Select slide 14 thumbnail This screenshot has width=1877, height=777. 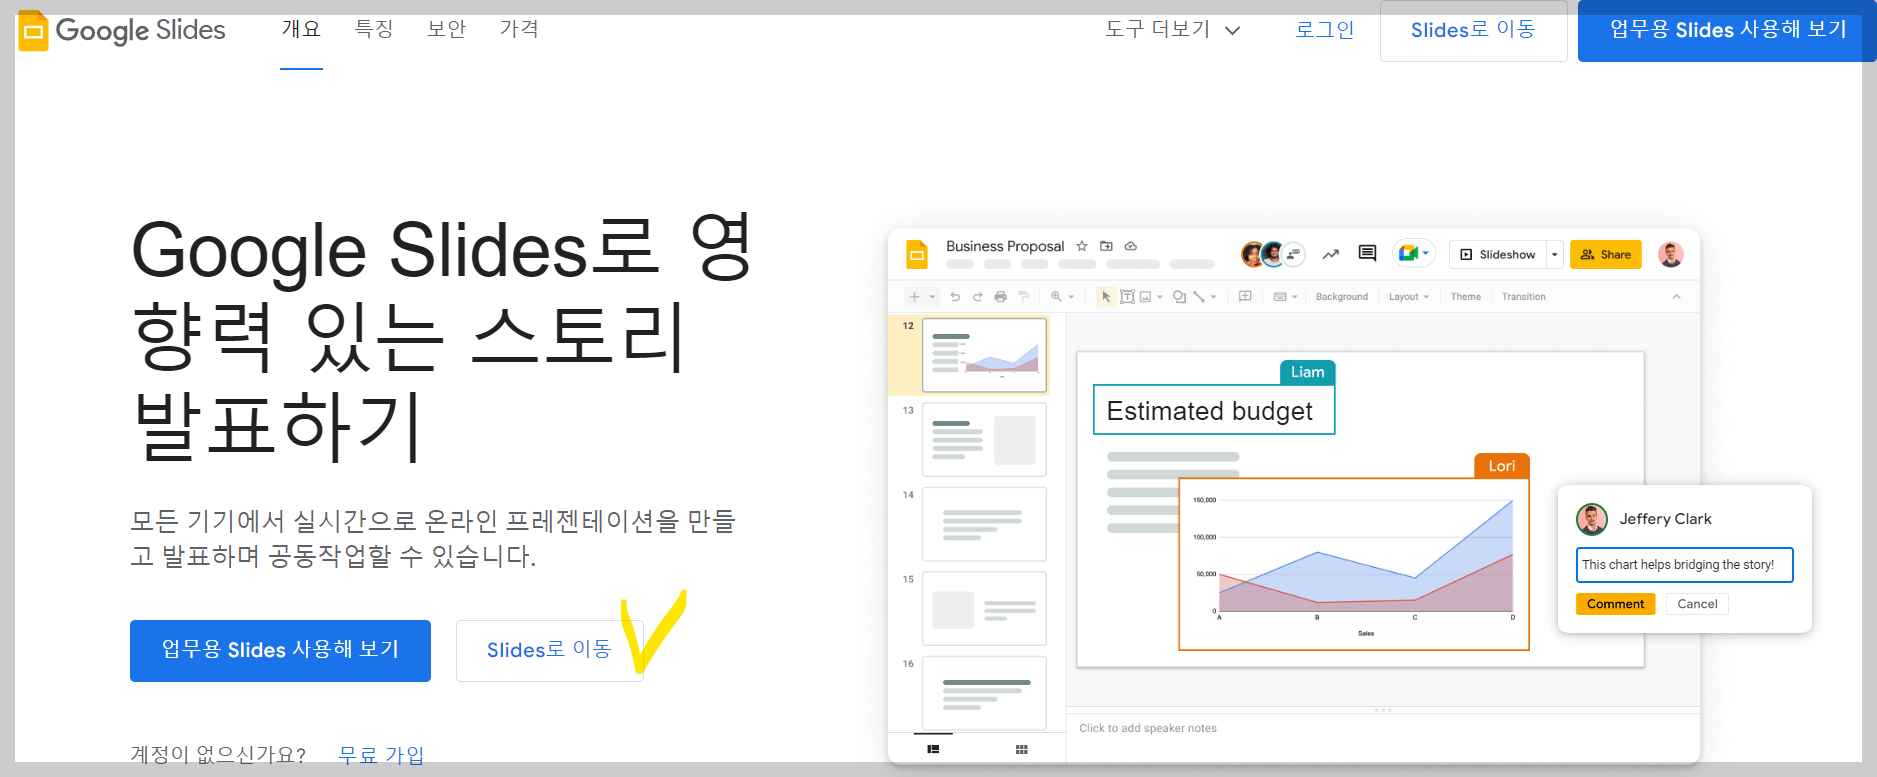tap(984, 524)
